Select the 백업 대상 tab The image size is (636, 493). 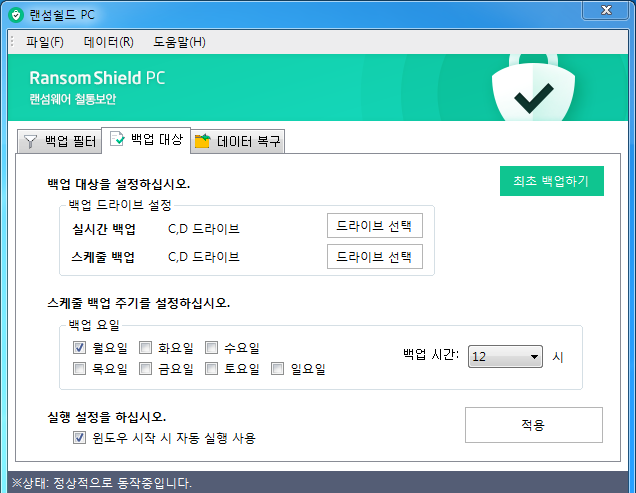pos(146,140)
